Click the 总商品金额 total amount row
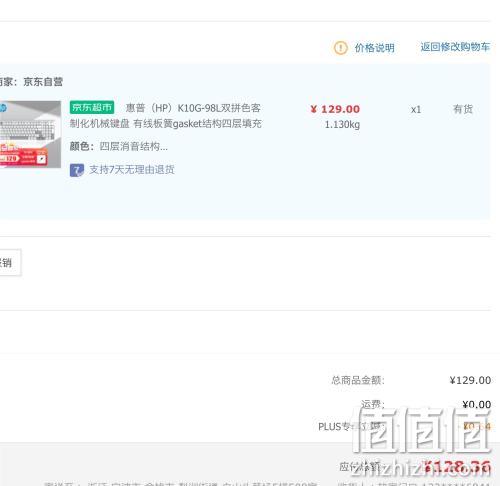This screenshot has width=500, height=486. click(x=411, y=380)
